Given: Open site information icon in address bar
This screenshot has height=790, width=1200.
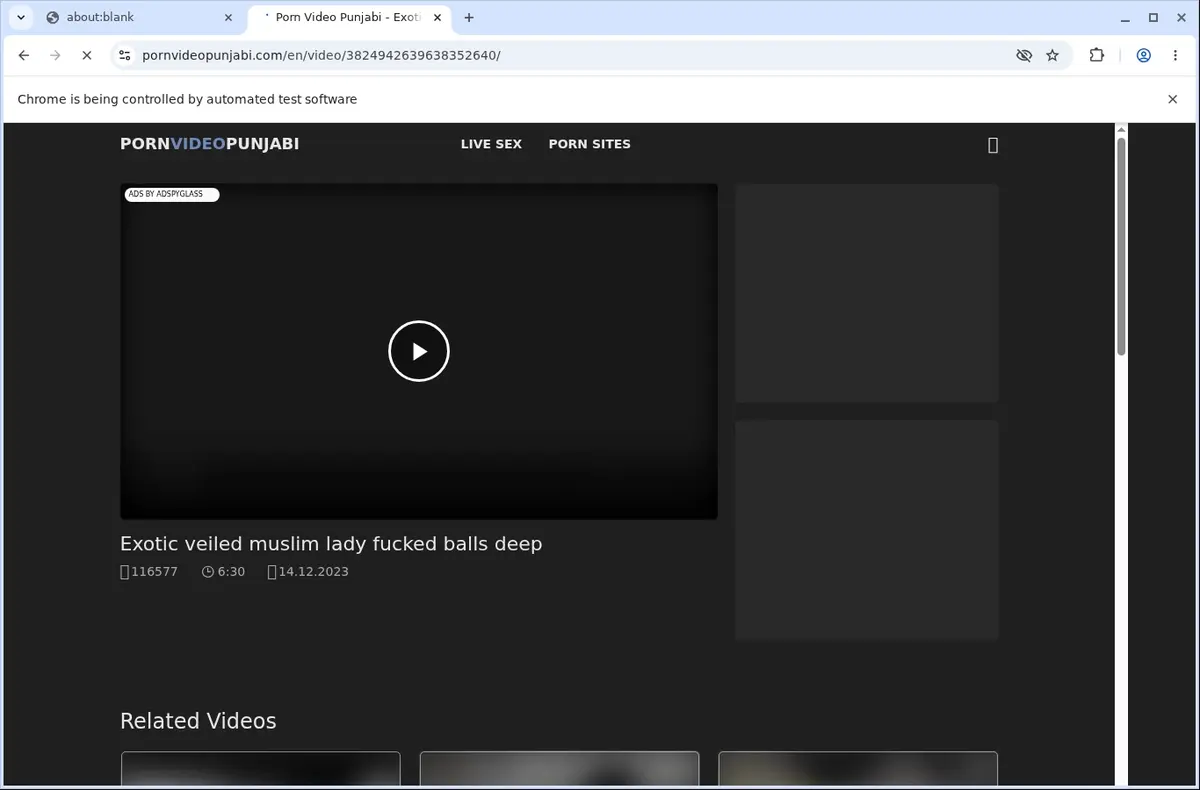Looking at the screenshot, I should 124,56.
